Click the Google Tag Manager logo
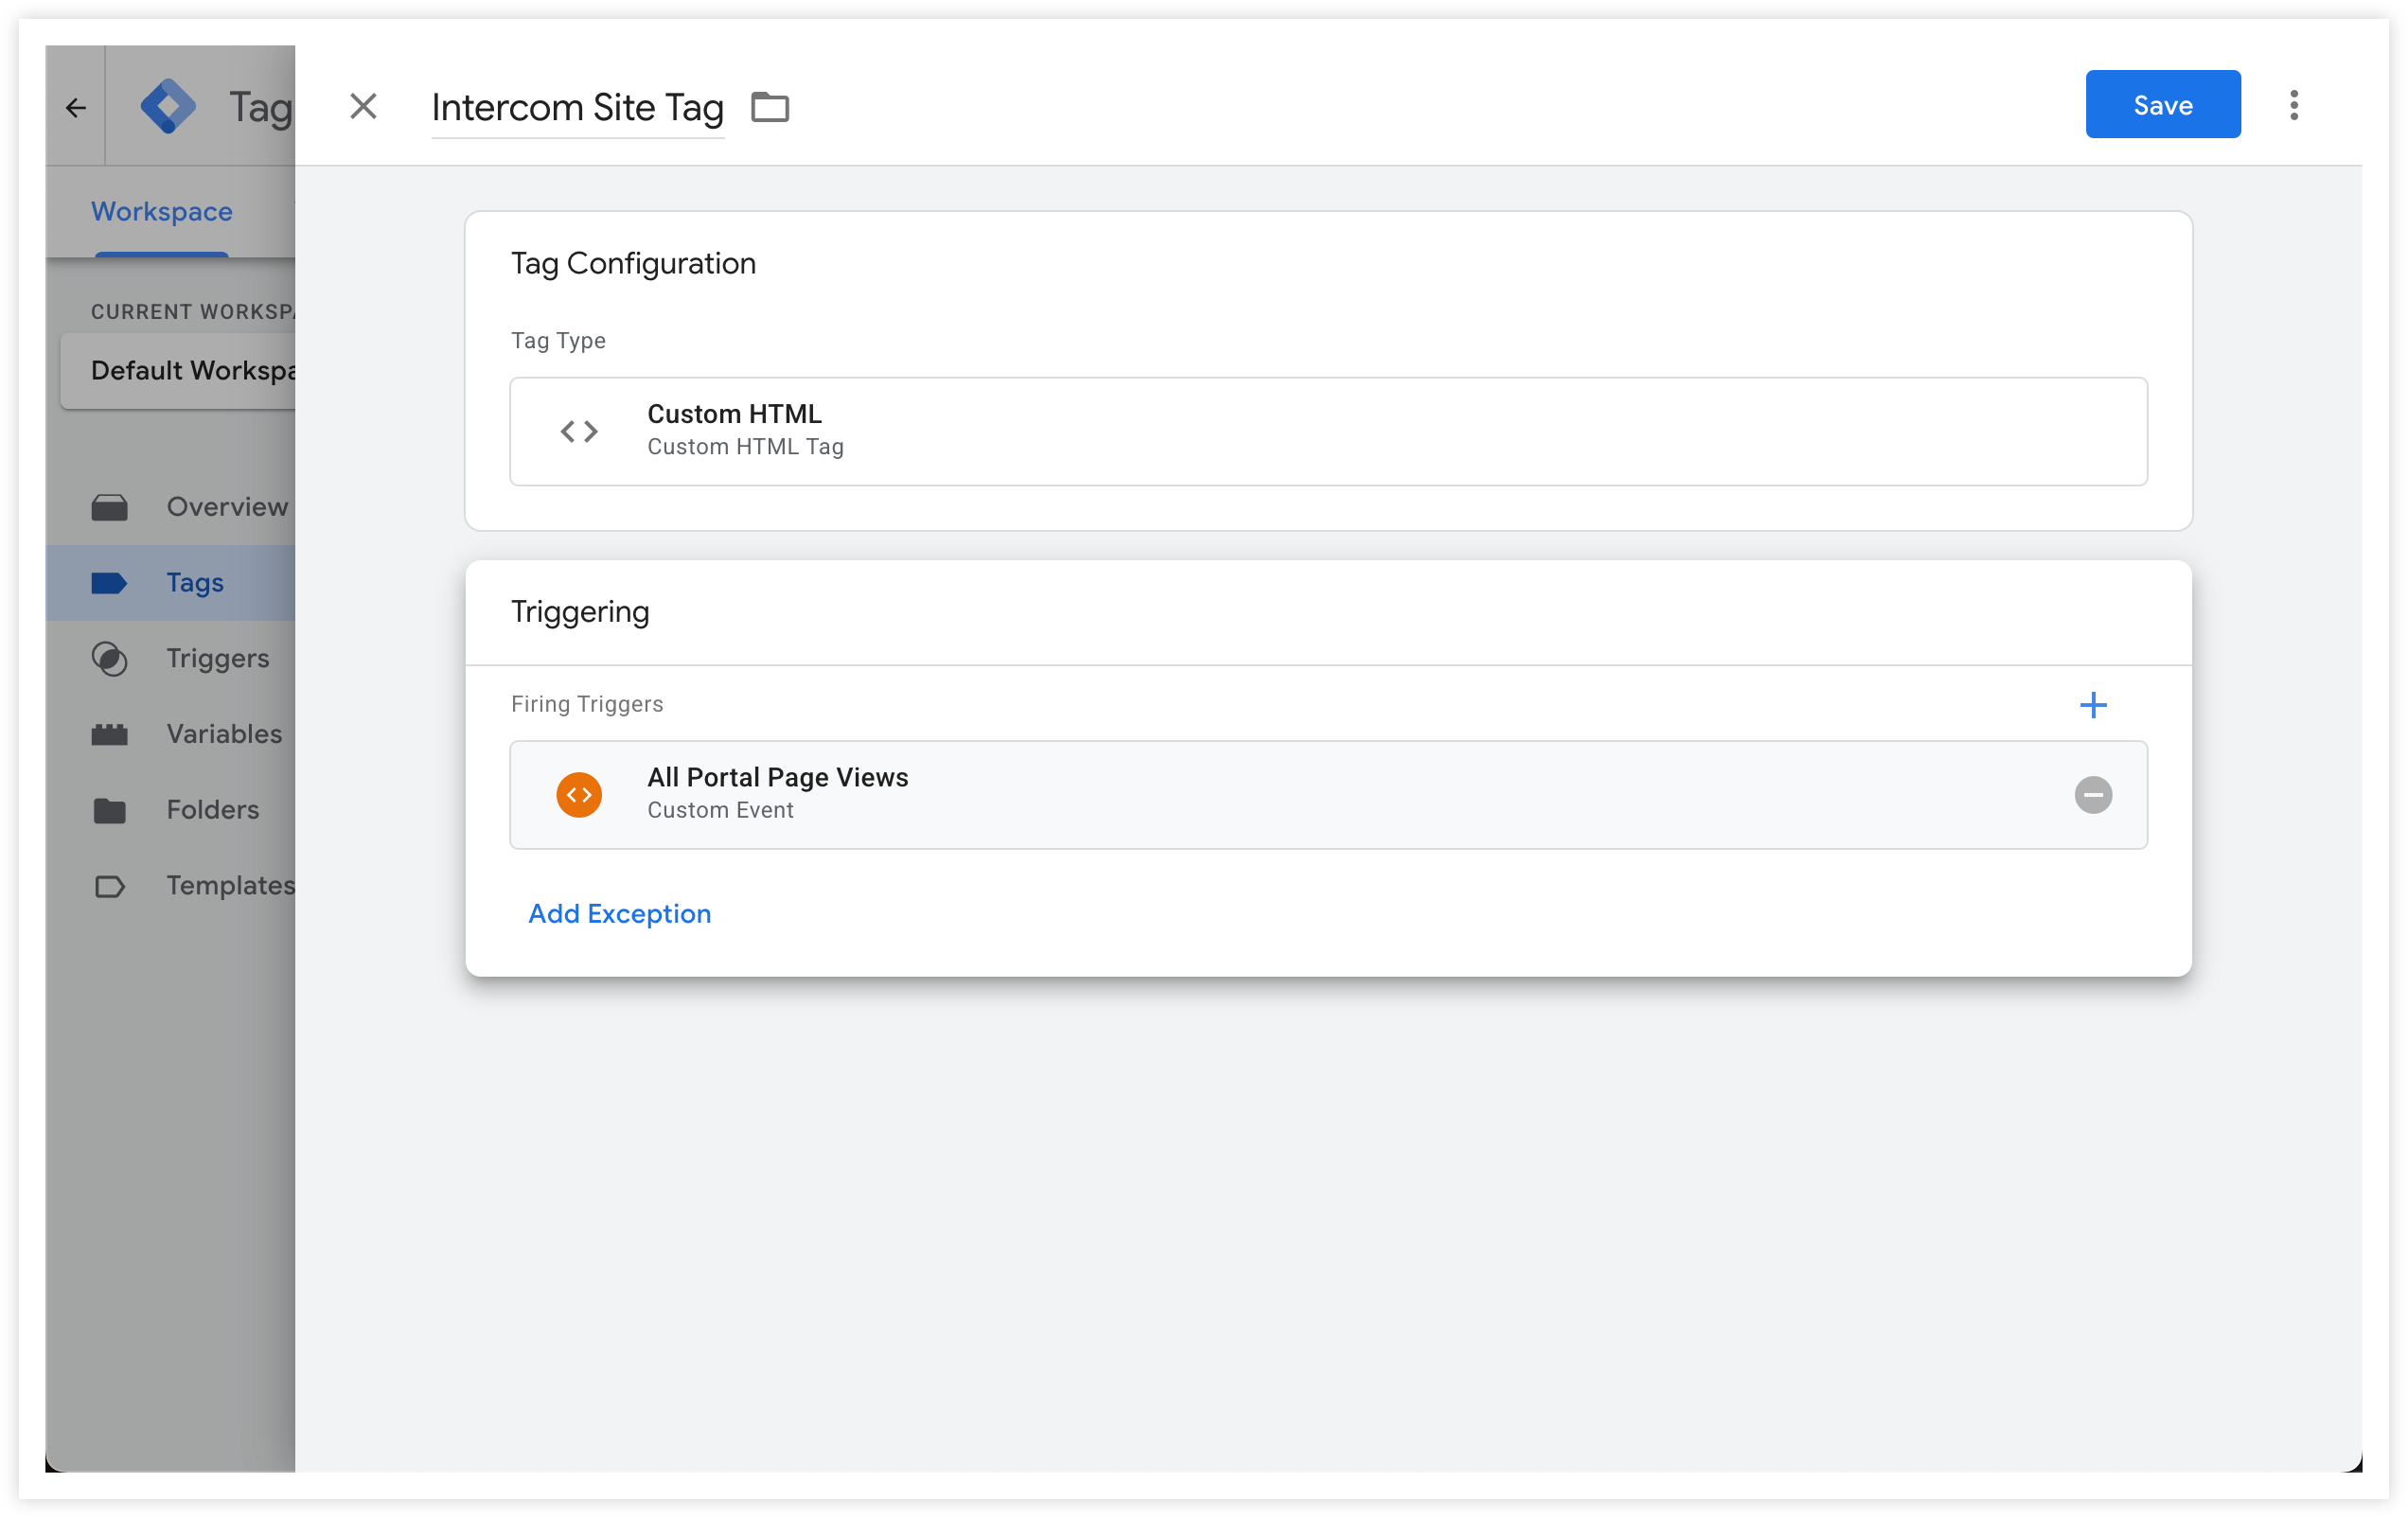This screenshot has height=1518, width=2408. click(x=168, y=106)
